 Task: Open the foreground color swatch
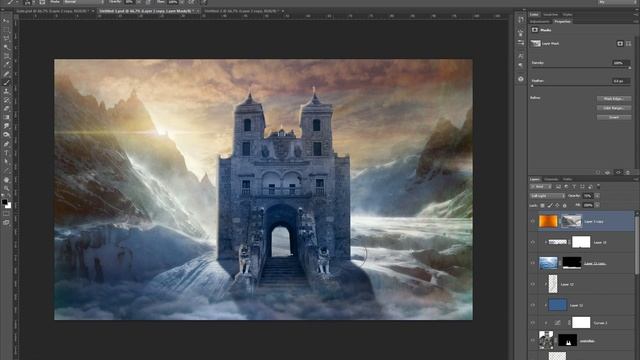click(x=4, y=202)
